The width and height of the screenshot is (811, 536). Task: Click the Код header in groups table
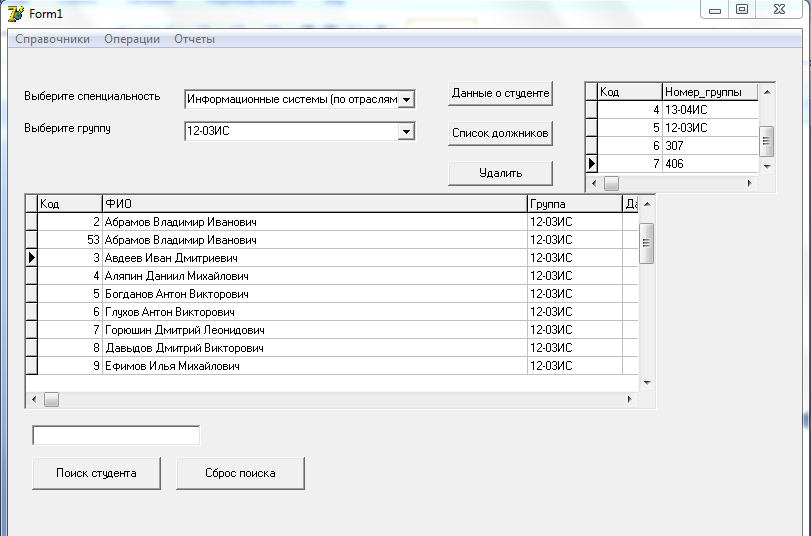coord(630,92)
